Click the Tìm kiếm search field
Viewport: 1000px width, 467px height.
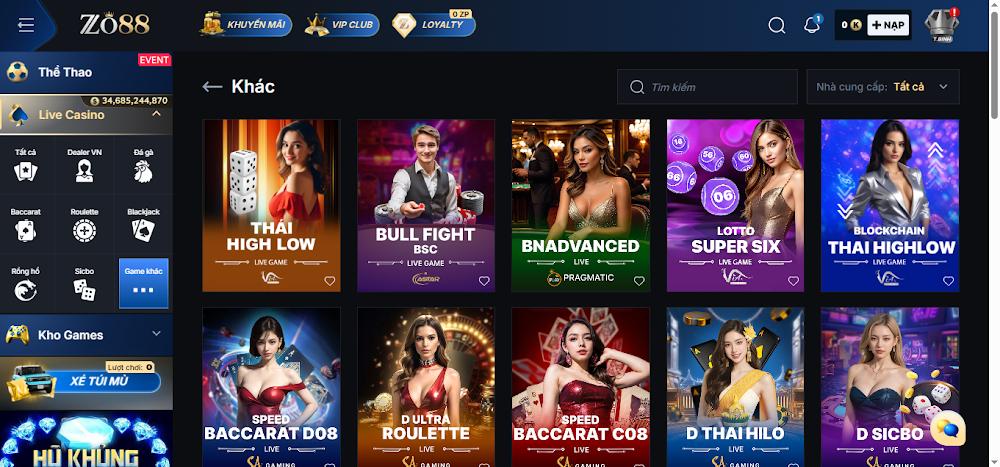[707, 87]
